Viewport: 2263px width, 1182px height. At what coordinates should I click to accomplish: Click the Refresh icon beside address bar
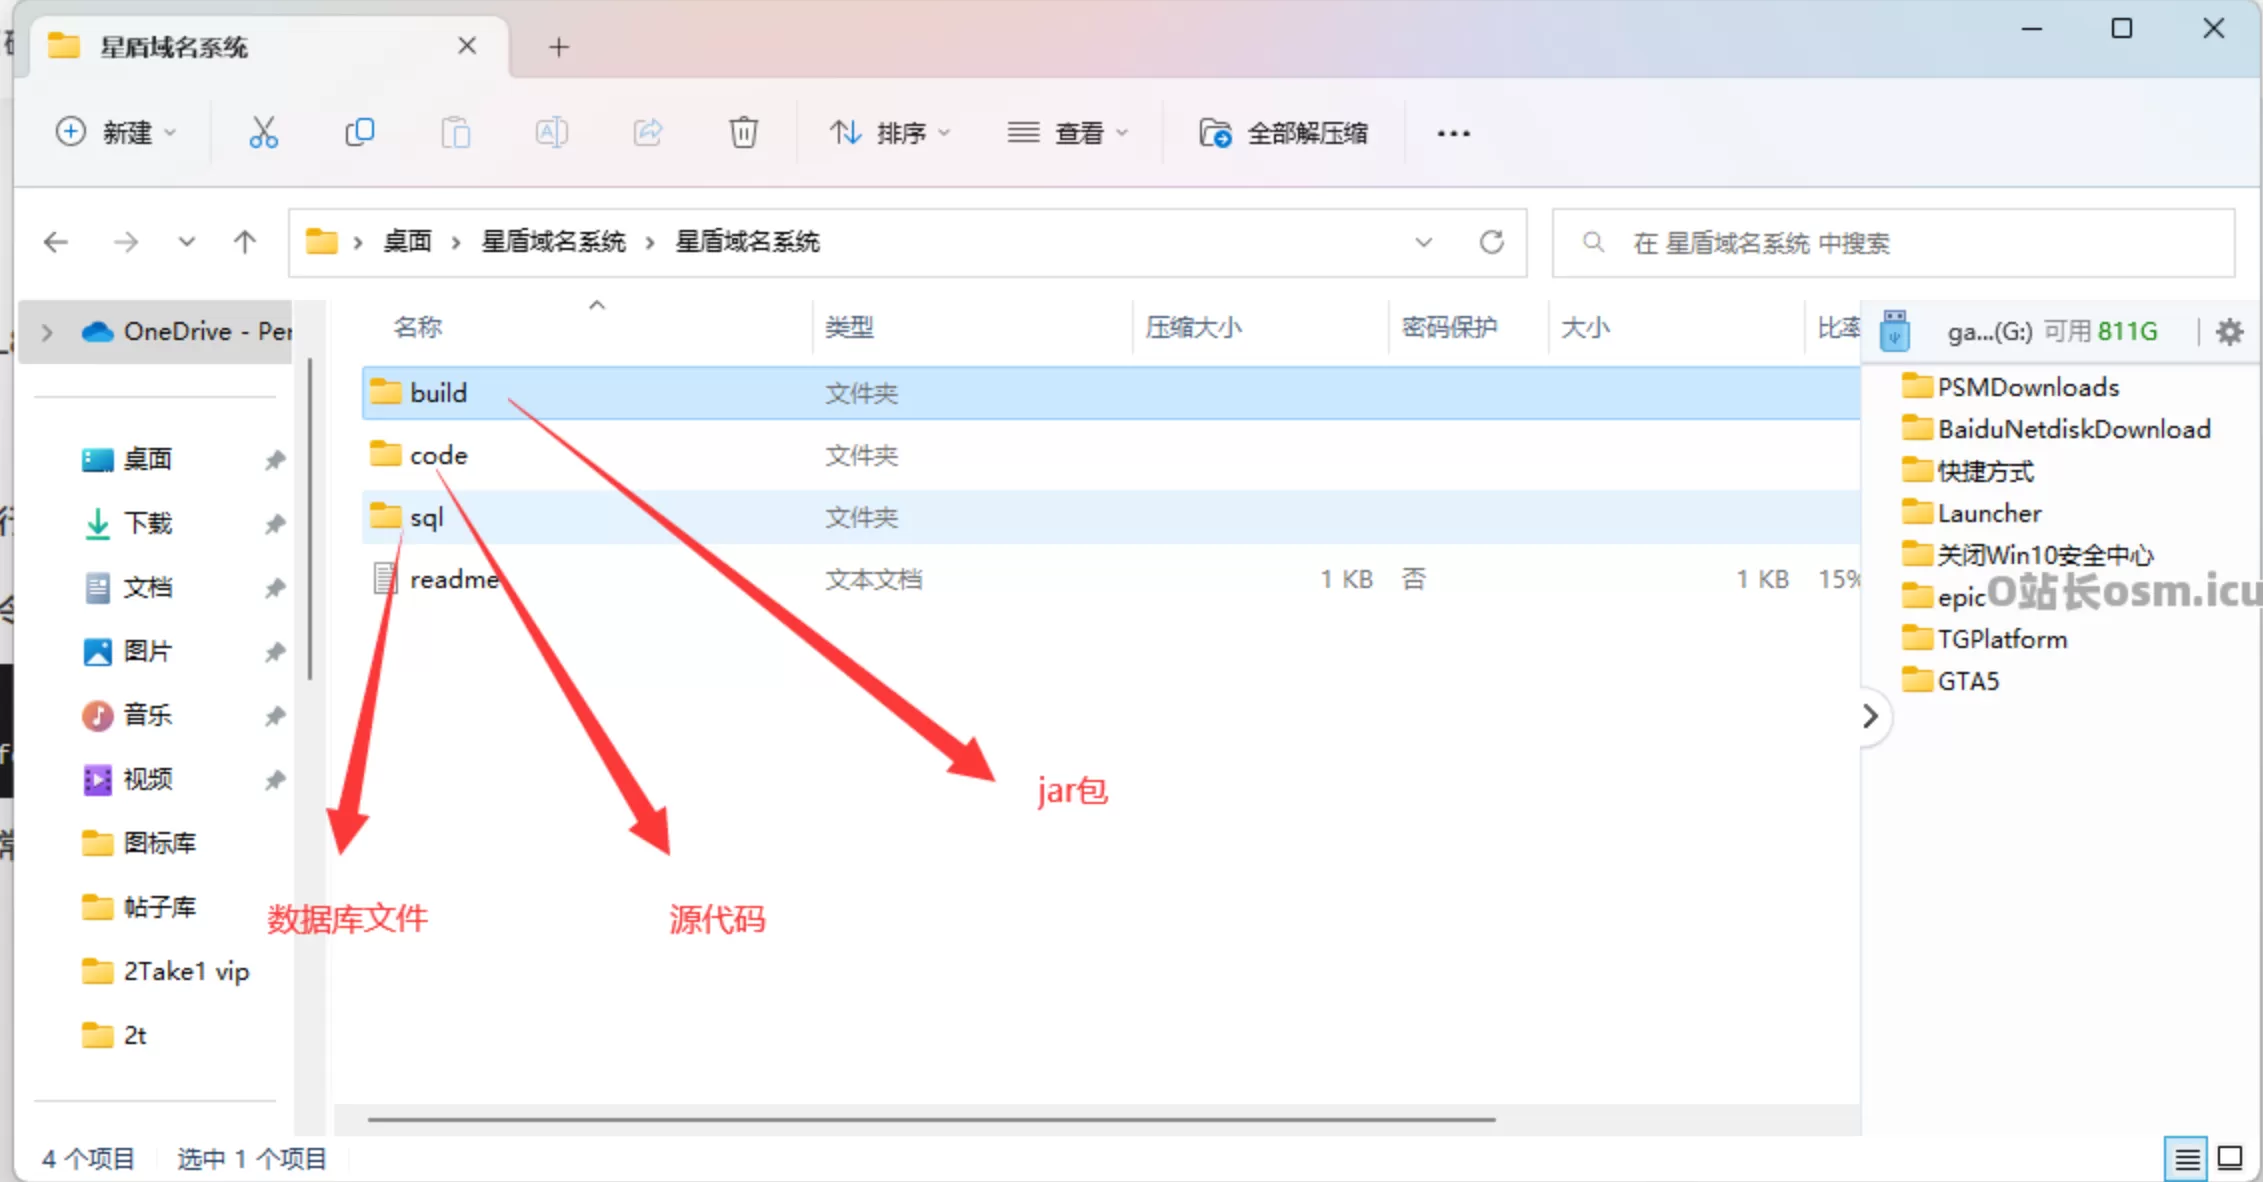pos(1491,242)
